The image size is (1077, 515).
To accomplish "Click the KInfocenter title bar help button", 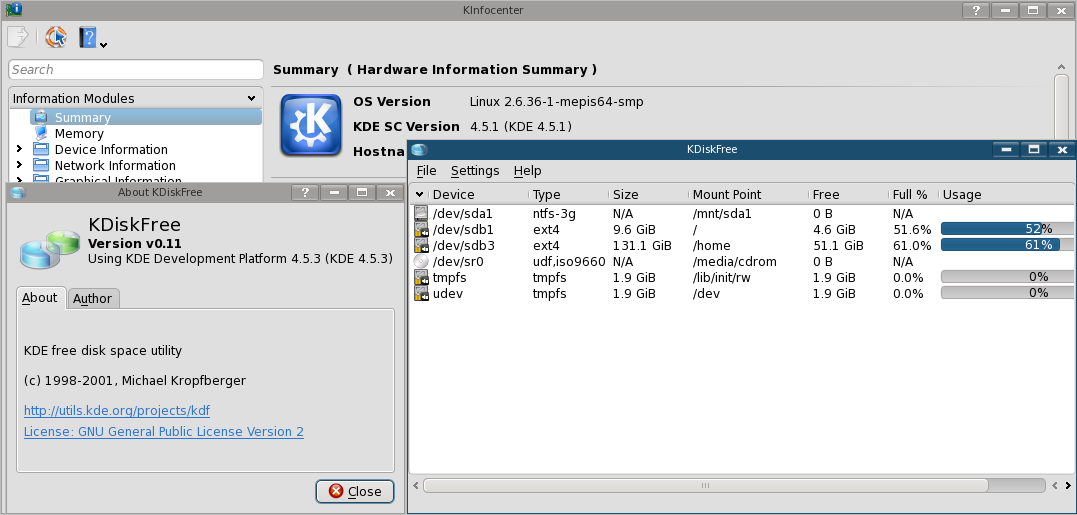I will (x=976, y=10).
